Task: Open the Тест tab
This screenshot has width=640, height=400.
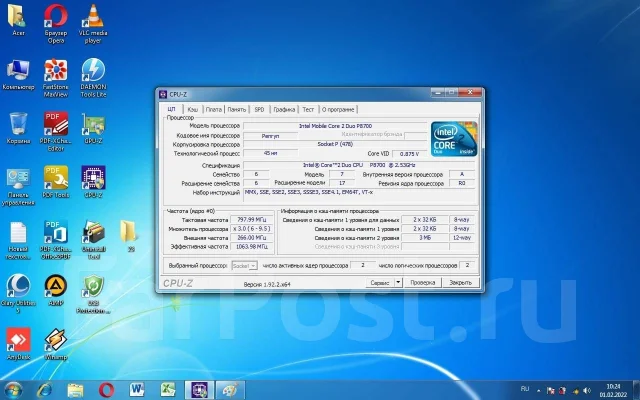Action: point(308,109)
